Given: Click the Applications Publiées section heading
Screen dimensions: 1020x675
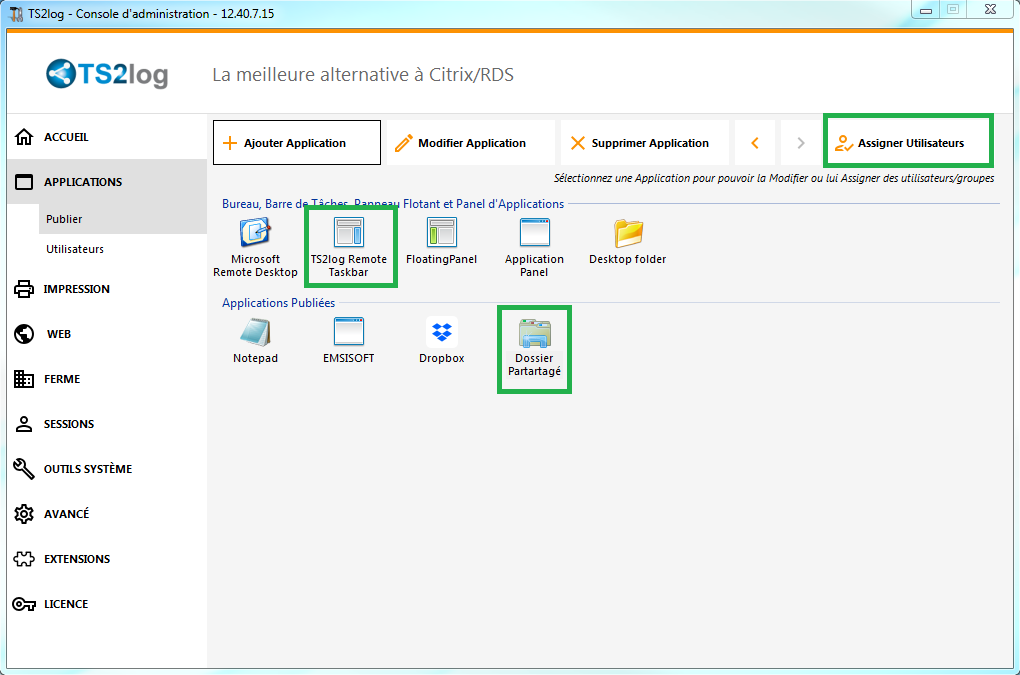Looking at the screenshot, I should (x=278, y=303).
